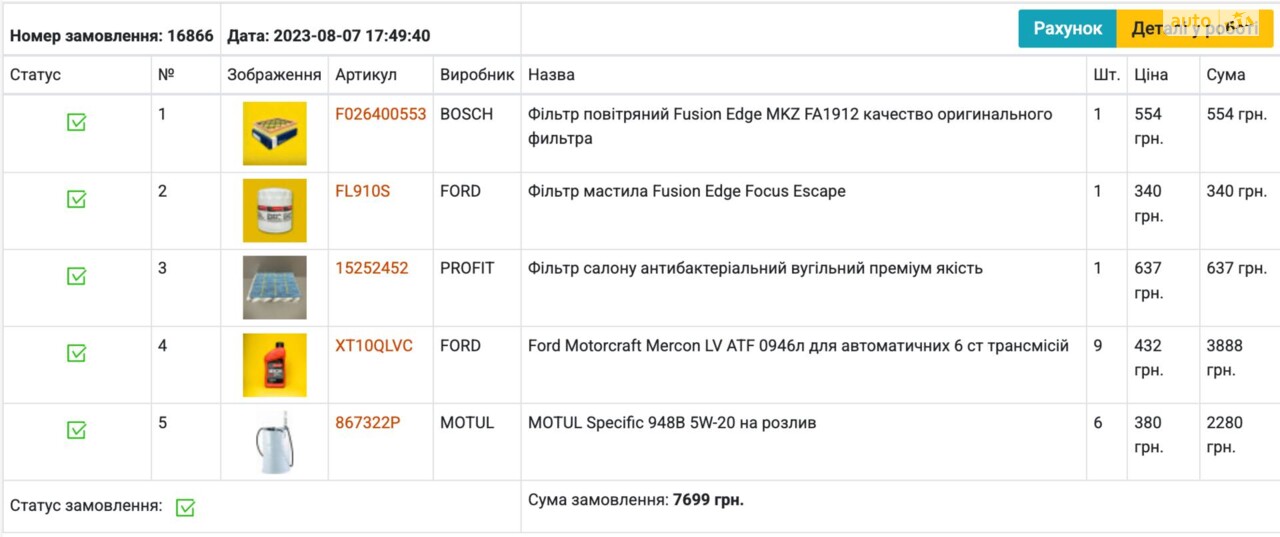The height and width of the screenshot is (537, 1280).
Task: Toggle status checkbox for item 1
Action: click(76, 122)
